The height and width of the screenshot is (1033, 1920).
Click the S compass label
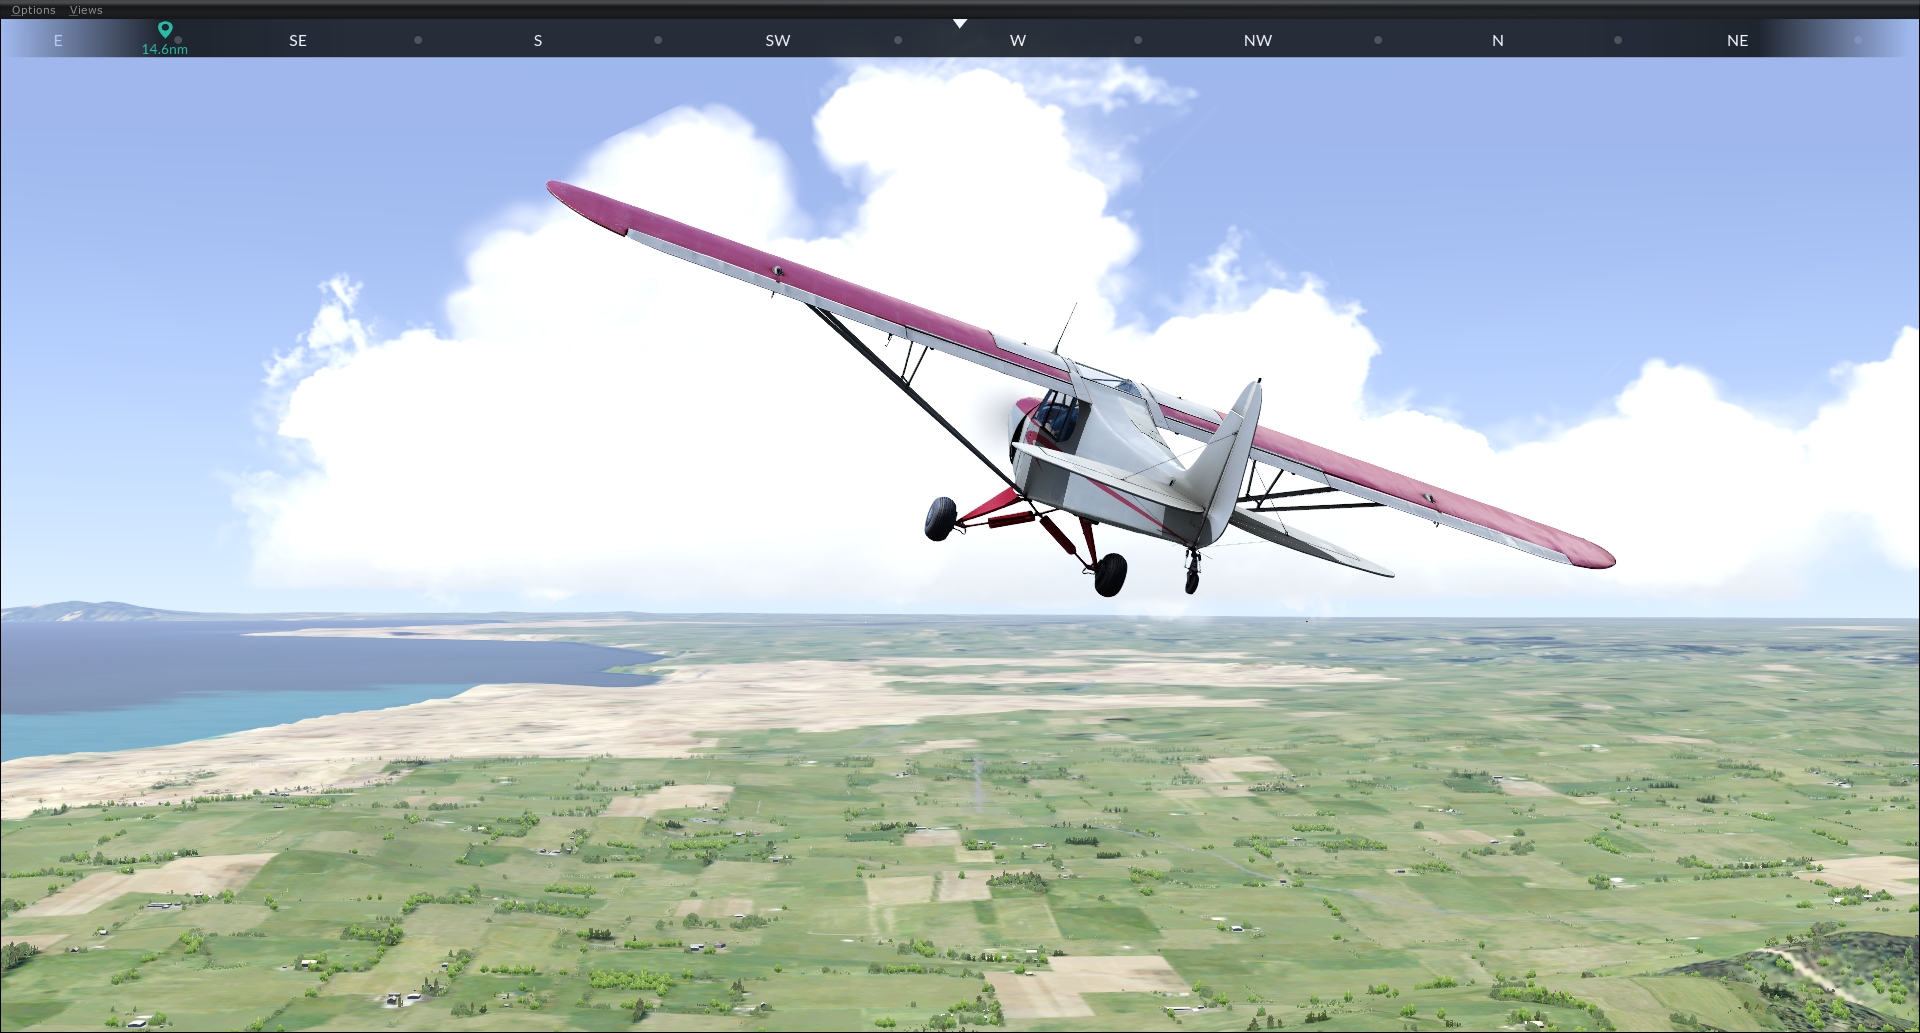(538, 41)
